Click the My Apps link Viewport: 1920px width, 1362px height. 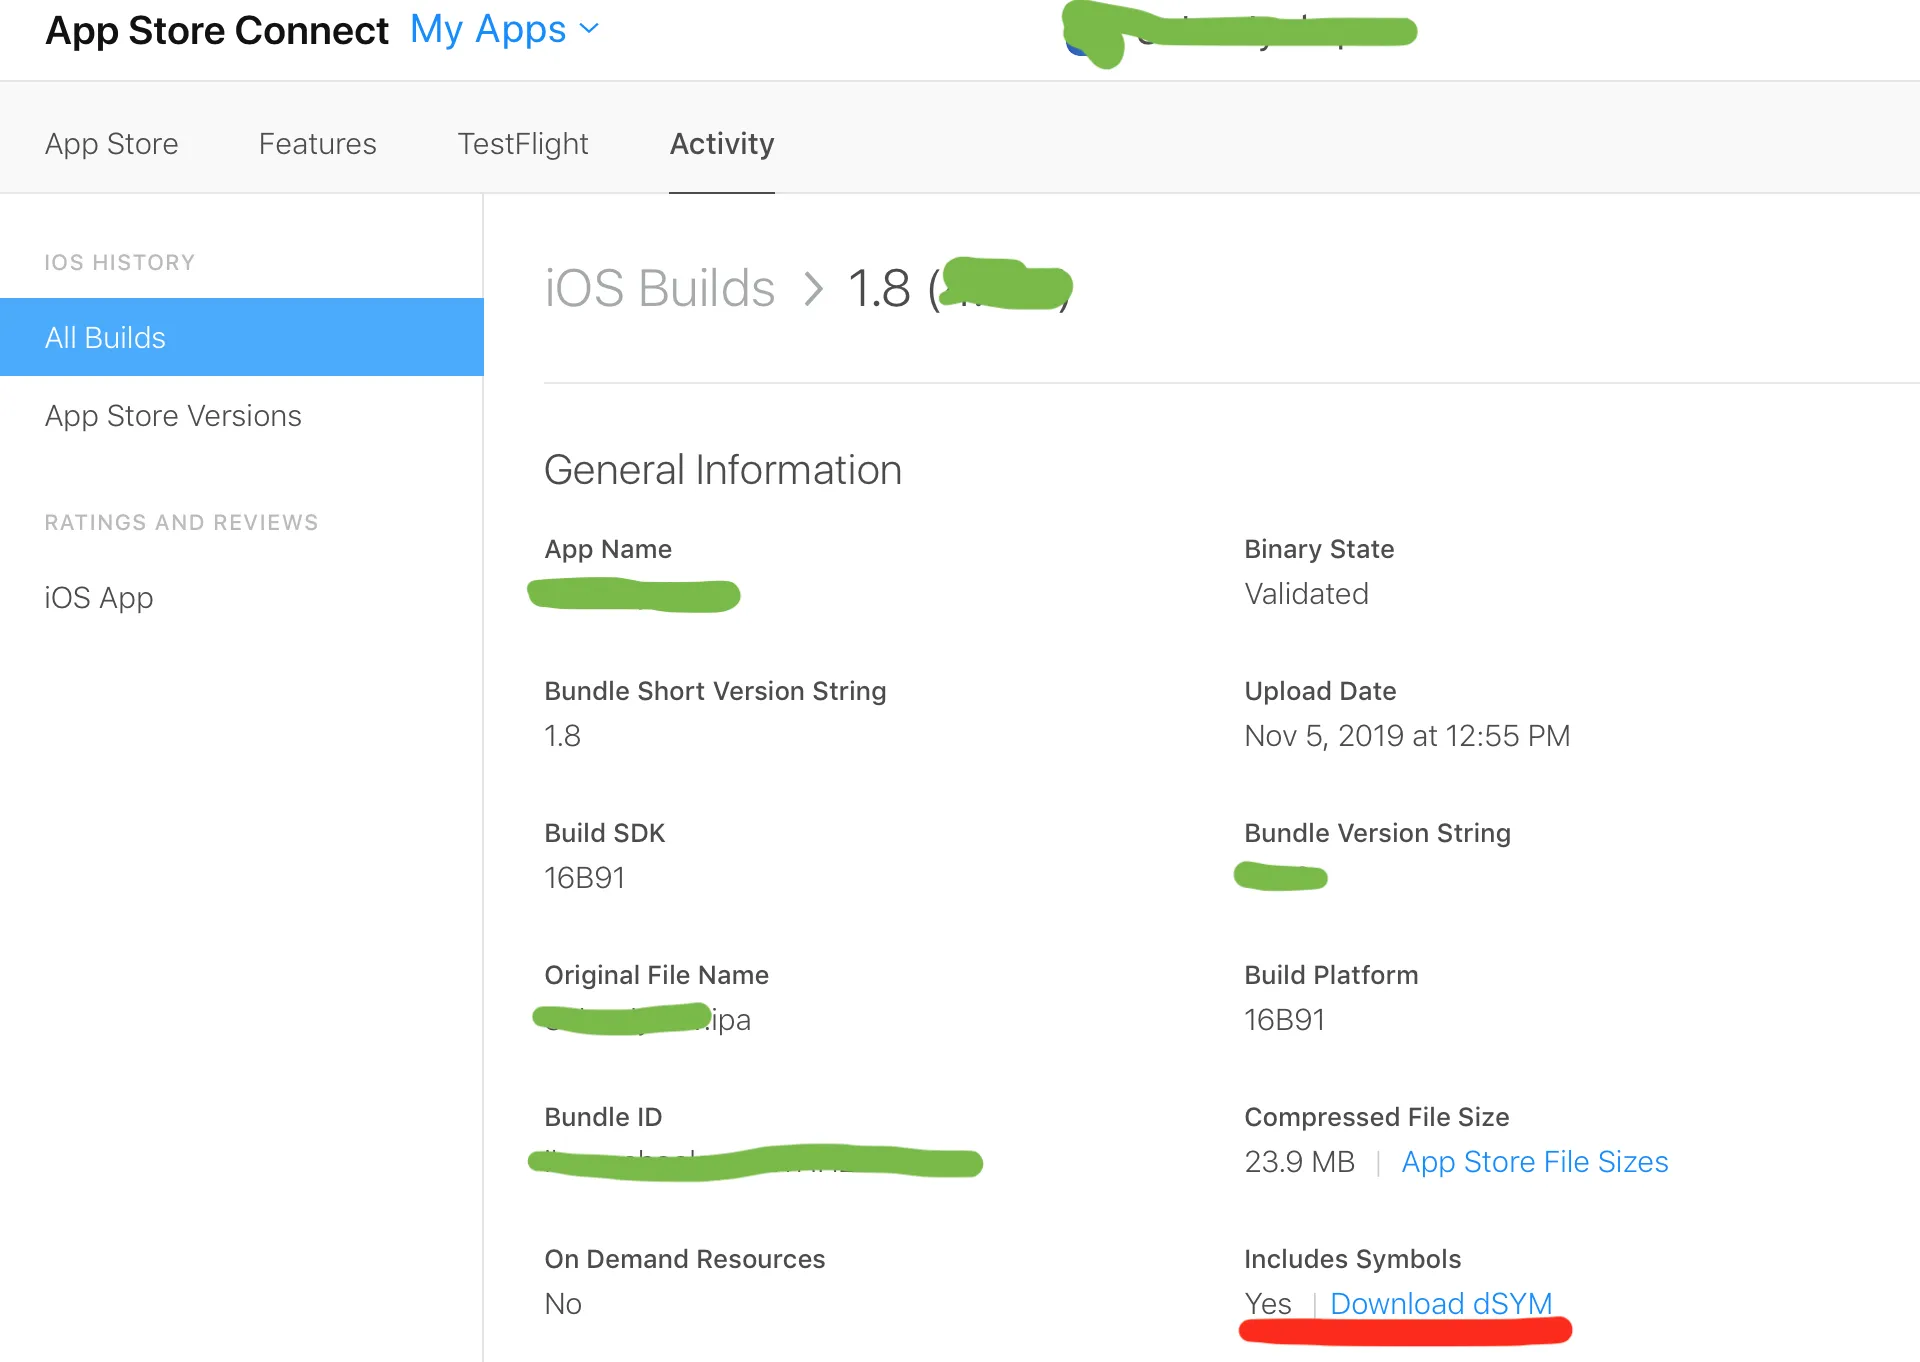(x=488, y=29)
